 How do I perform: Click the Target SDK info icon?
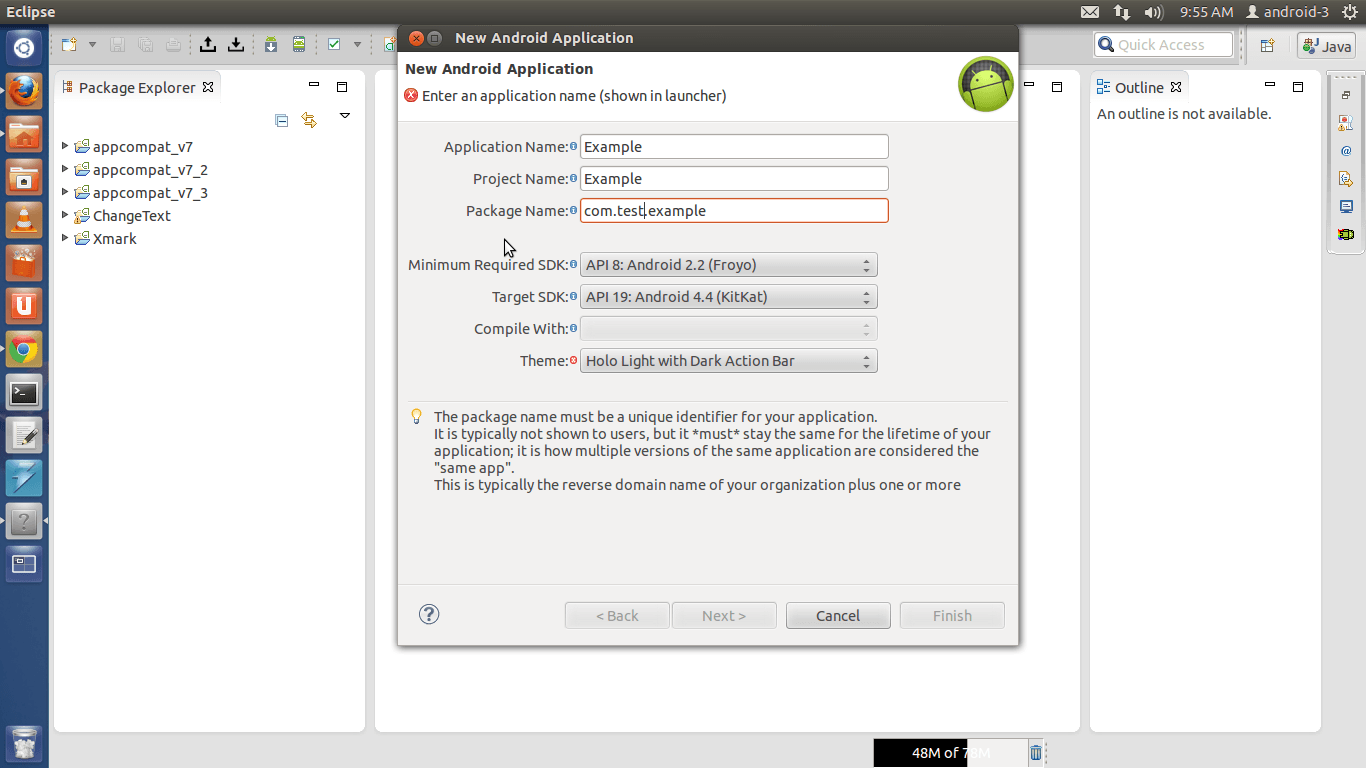coord(574,297)
